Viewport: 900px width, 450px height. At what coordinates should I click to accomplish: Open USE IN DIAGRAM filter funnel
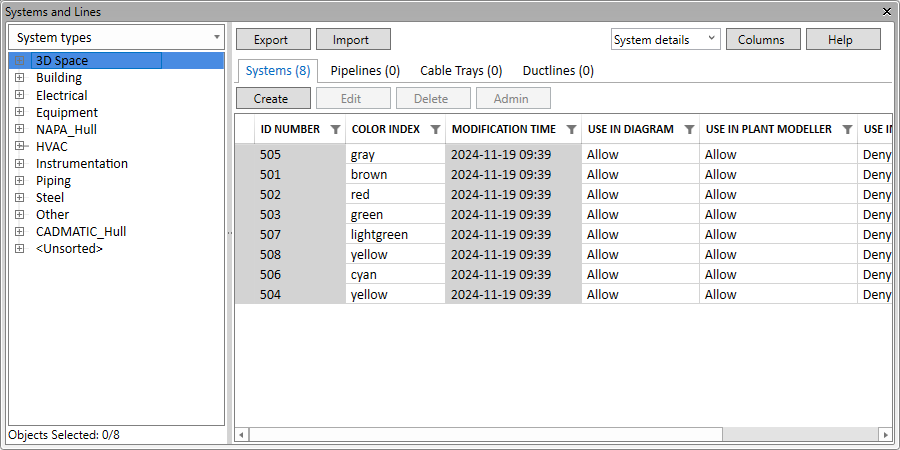pos(689,130)
